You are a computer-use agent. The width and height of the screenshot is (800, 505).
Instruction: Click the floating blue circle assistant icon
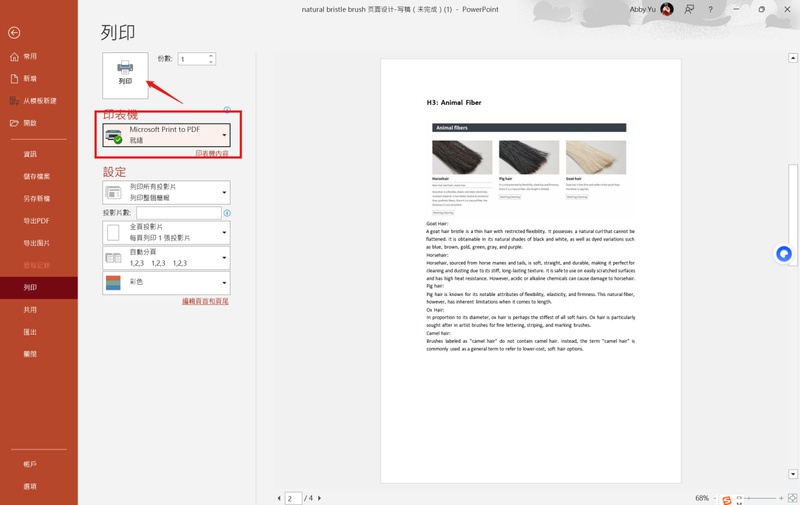784,254
